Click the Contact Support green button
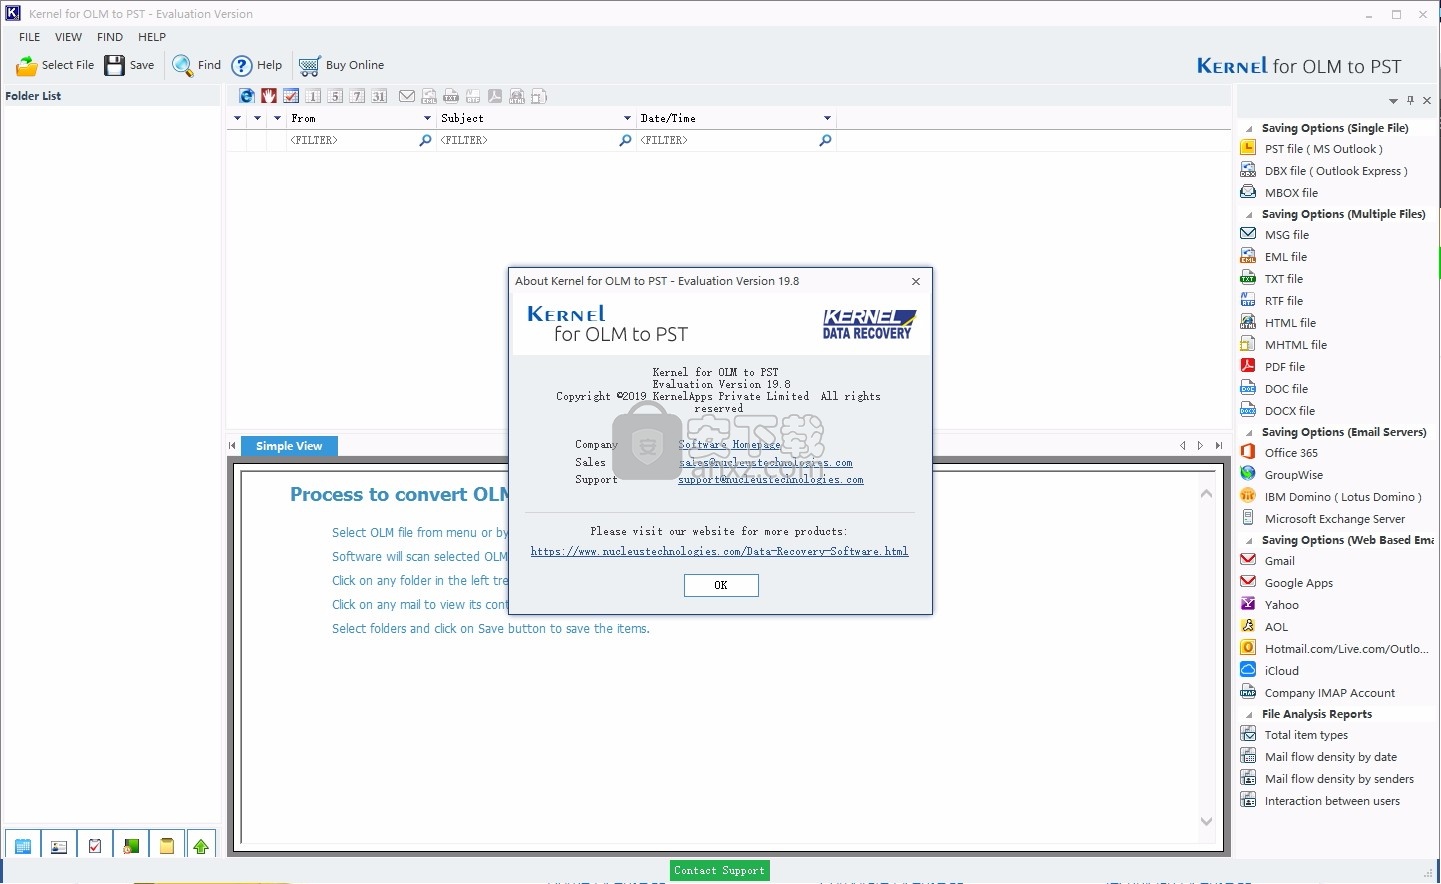Viewport: 1441px width, 884px height. point(720,871)
